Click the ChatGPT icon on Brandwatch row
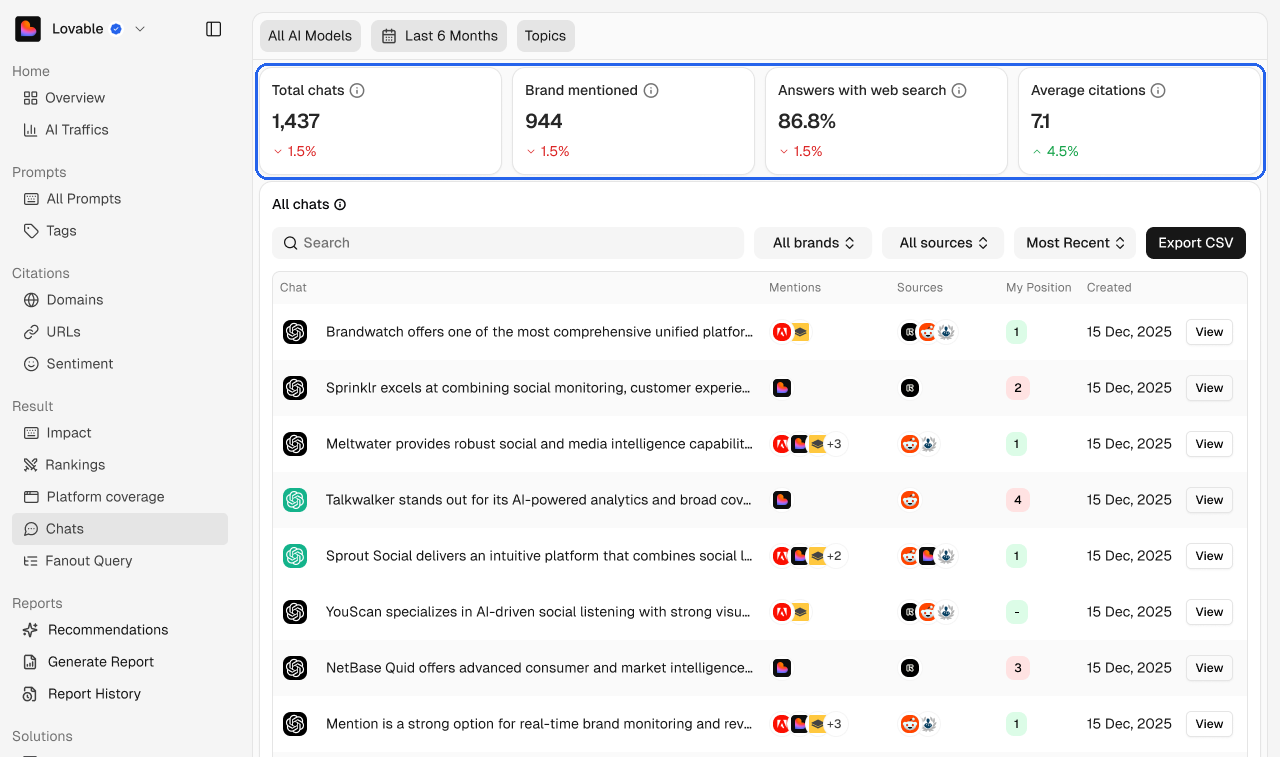The width and height of the screenshot is (1280, 757). (x=295, y=332)
